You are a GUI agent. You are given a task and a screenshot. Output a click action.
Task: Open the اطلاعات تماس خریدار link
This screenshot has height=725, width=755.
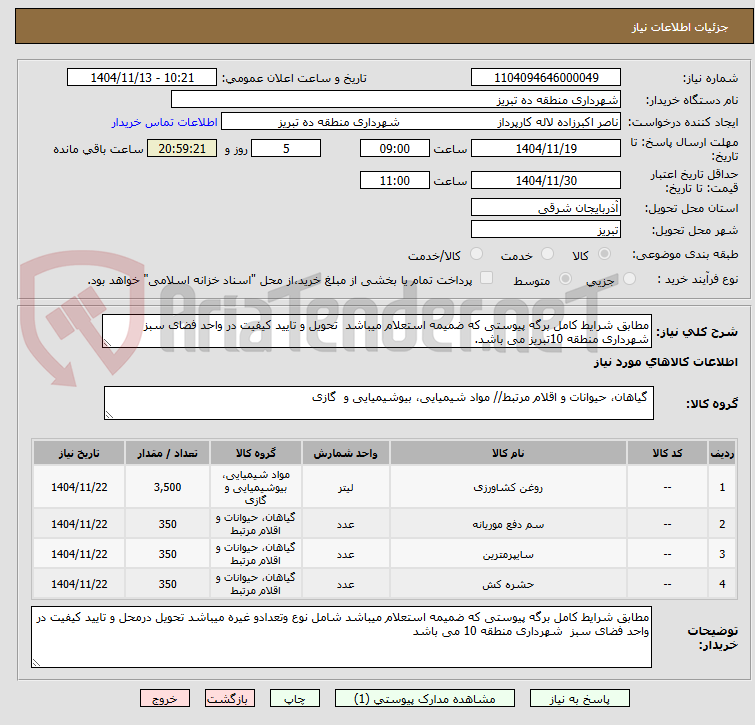click(x=165, y=122)
